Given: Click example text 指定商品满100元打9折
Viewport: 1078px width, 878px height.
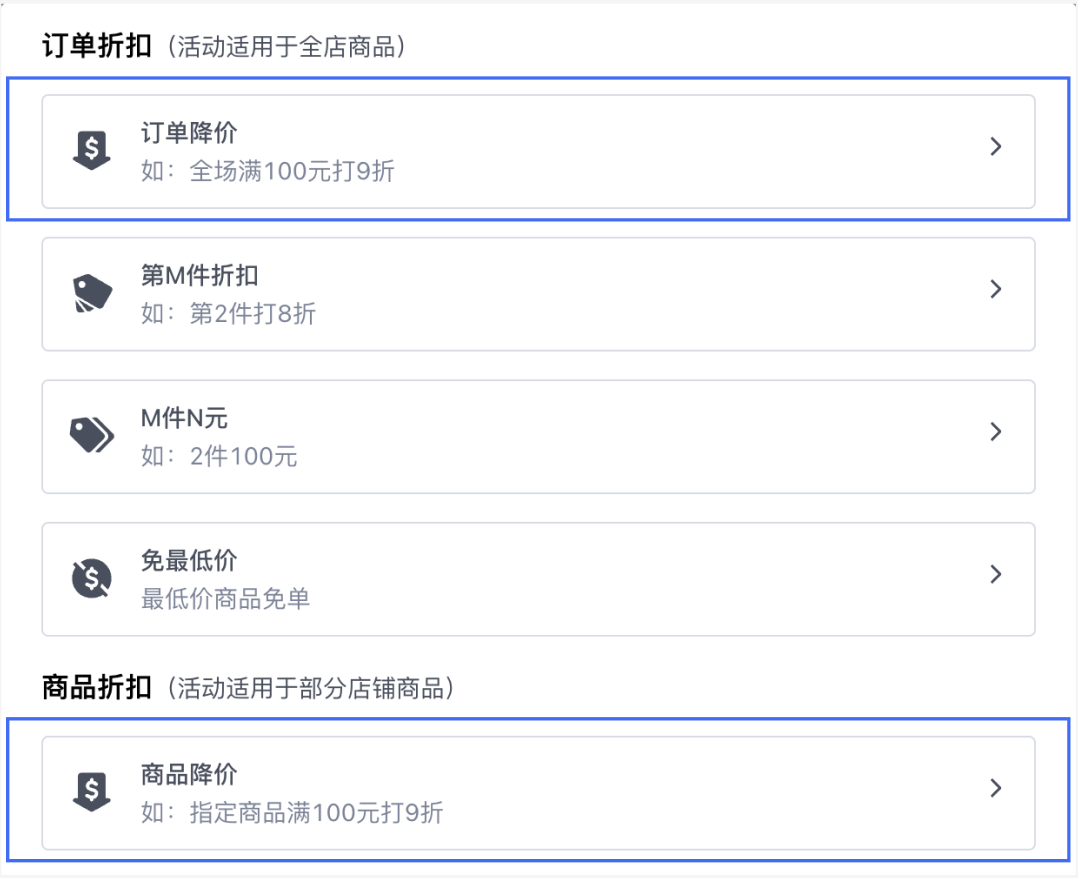Looking at the screenshot, I should click(x=316, y=813).
